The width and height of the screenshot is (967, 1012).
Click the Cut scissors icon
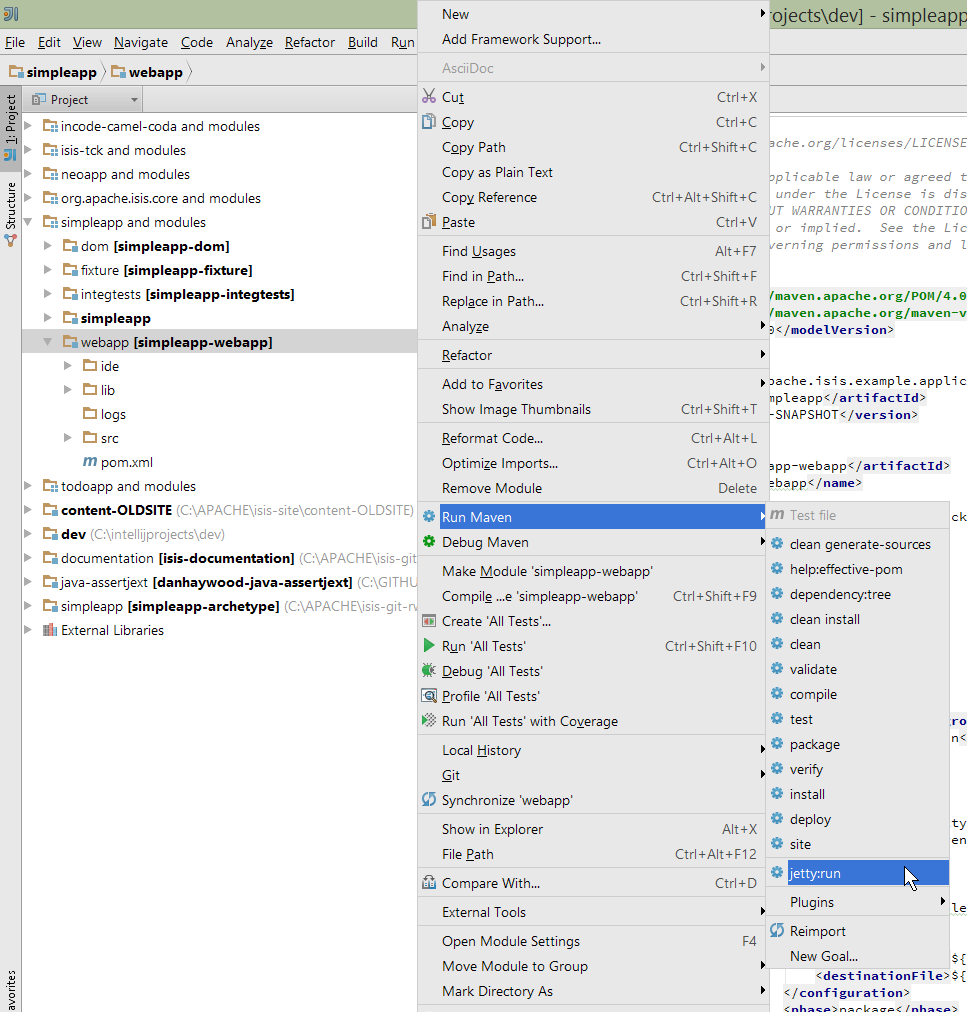click(x=429, y=97)
